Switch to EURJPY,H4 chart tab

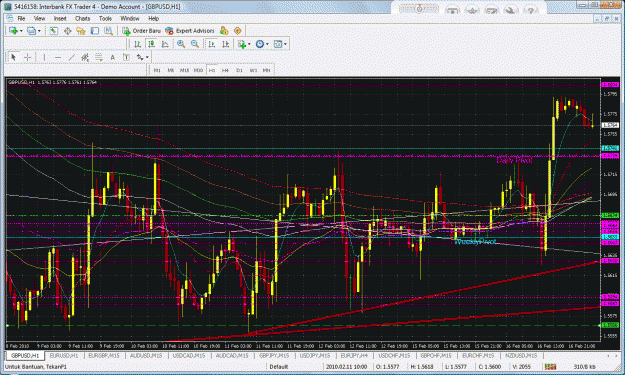(x=354, y=355)
